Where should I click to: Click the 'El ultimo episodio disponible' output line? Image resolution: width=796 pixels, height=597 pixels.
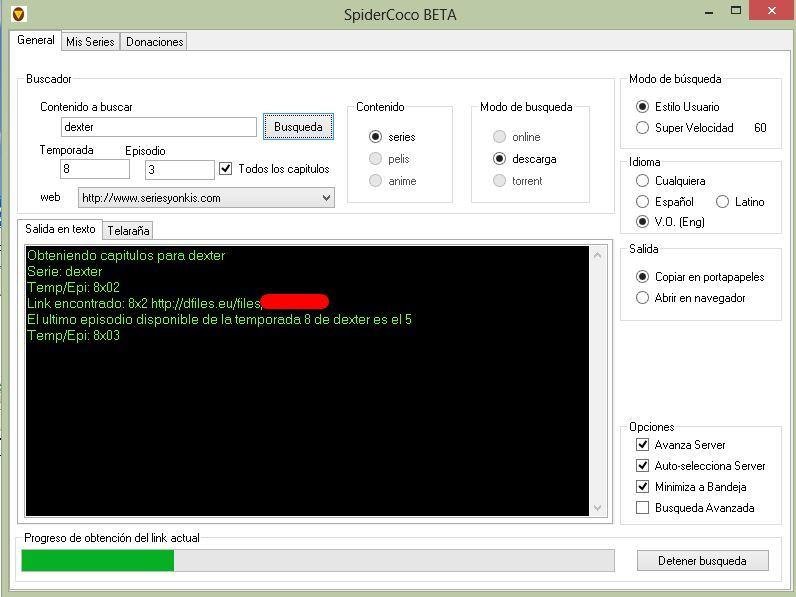219,319
